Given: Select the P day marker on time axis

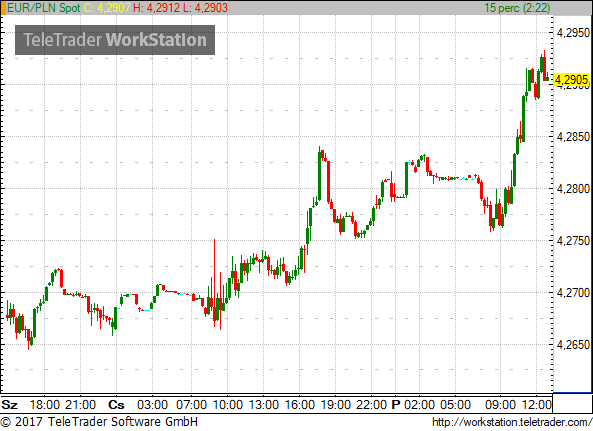Looking at the screenshot, I should 396,405.
